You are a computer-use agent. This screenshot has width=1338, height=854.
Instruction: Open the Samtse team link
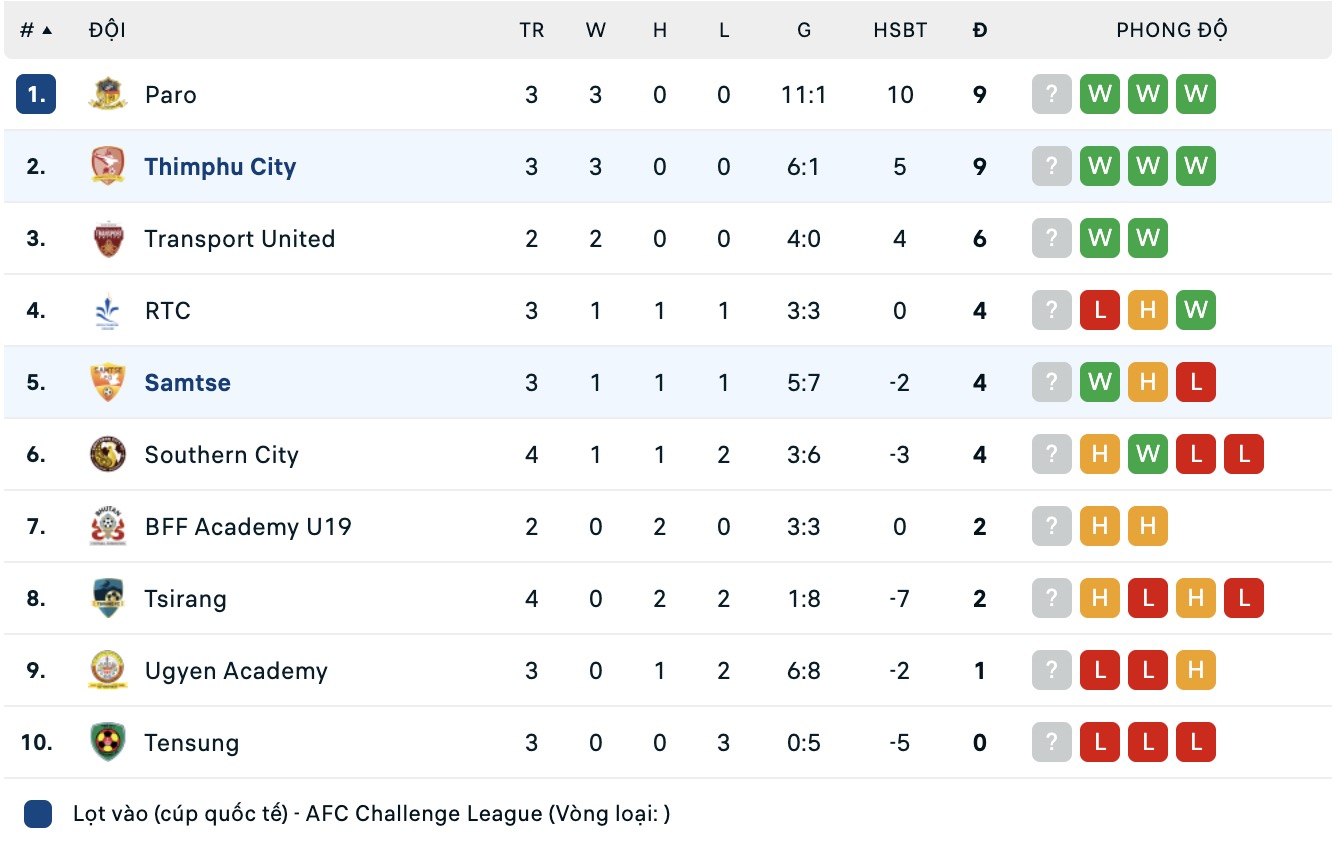(187, 383)
